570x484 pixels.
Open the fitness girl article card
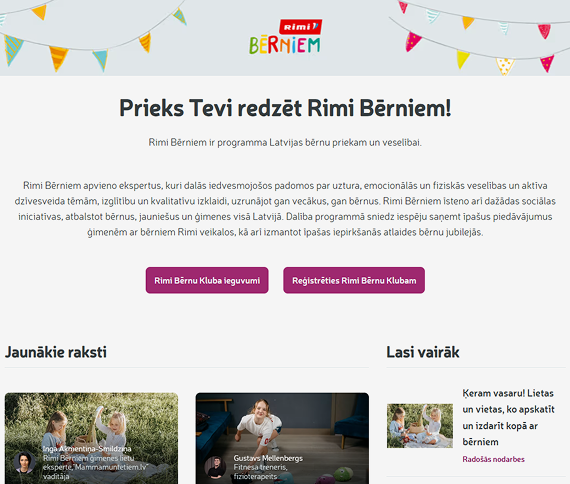(282, 438)
